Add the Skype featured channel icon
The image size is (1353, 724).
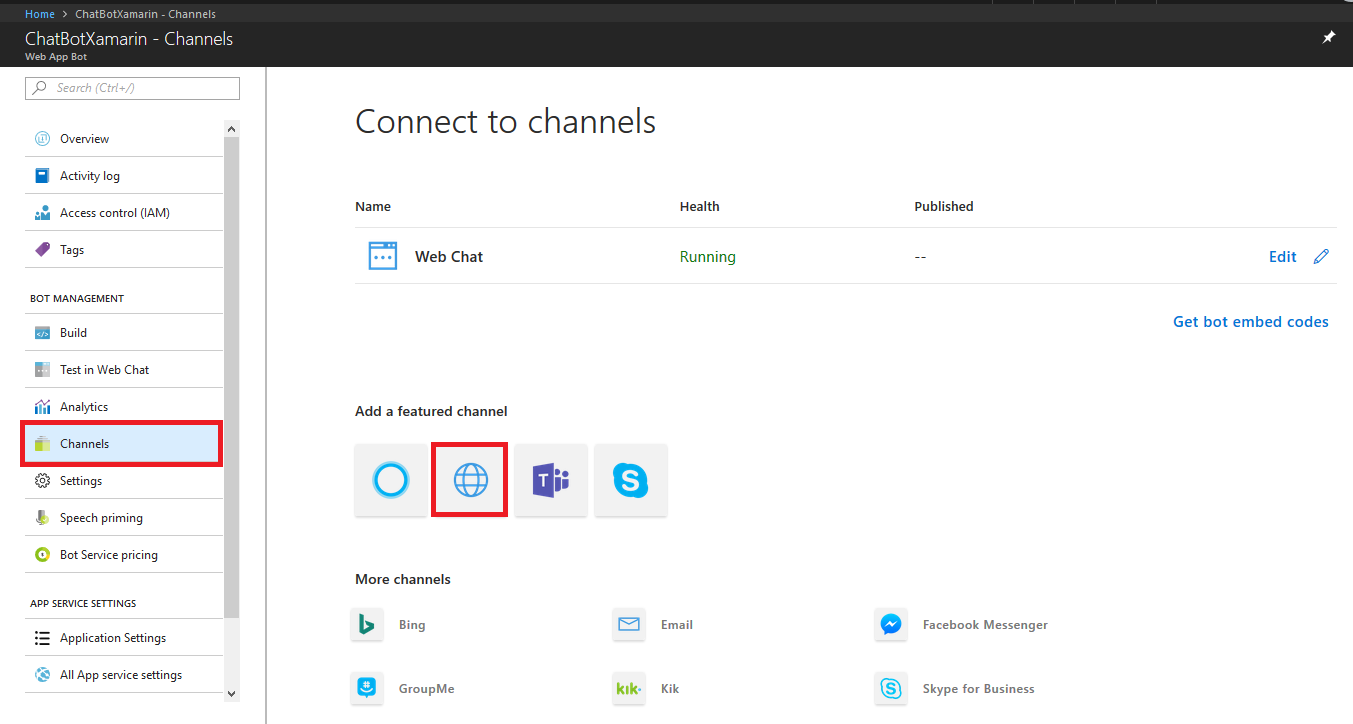point(630,480)
